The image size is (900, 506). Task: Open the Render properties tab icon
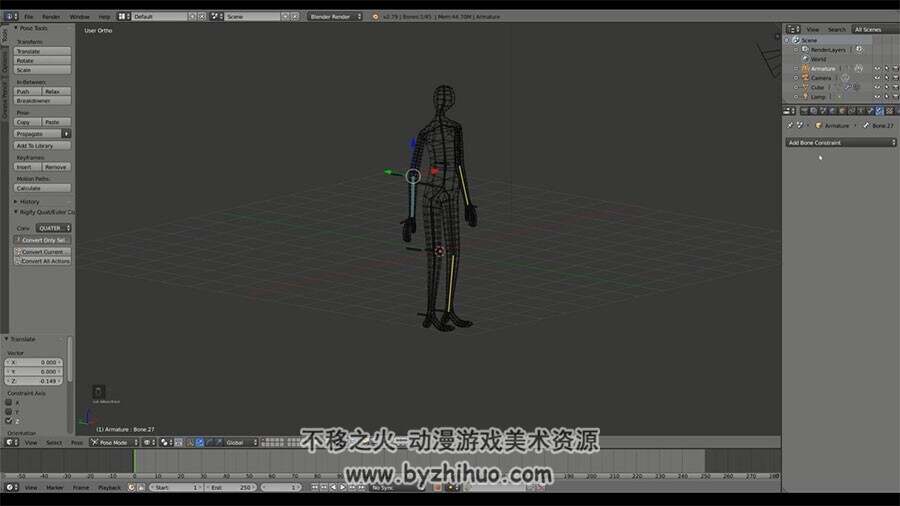tap(805, 111)
